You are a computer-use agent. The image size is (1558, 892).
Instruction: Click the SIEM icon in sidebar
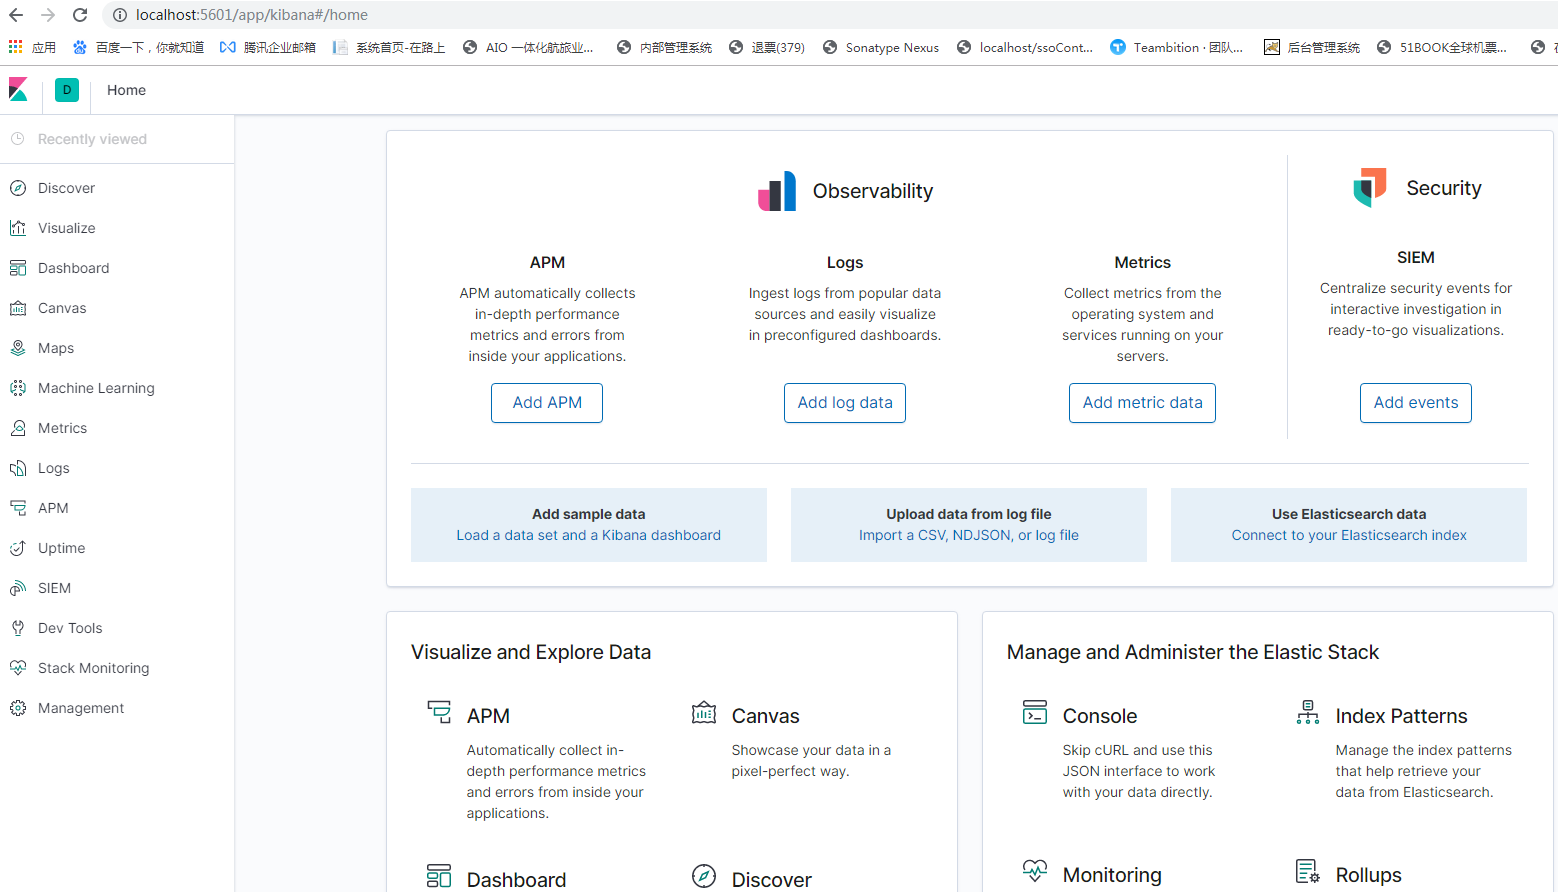point(18,588)
